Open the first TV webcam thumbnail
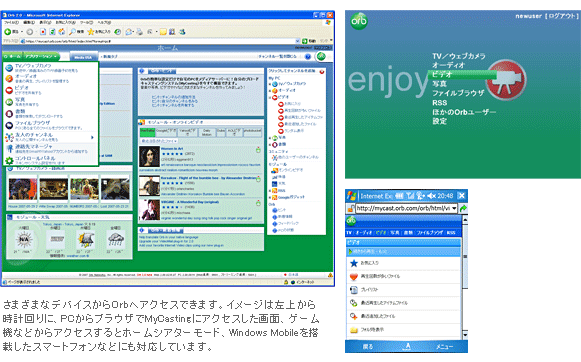581x362 pixels. [x=23, y=189]
